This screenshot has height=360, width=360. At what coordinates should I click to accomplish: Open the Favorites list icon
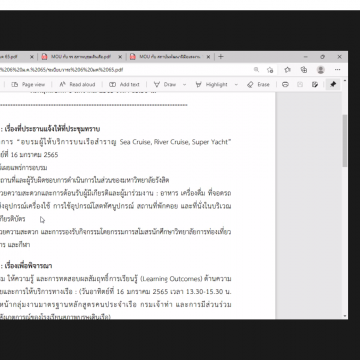pyautogui.click(x=287, y=70)
